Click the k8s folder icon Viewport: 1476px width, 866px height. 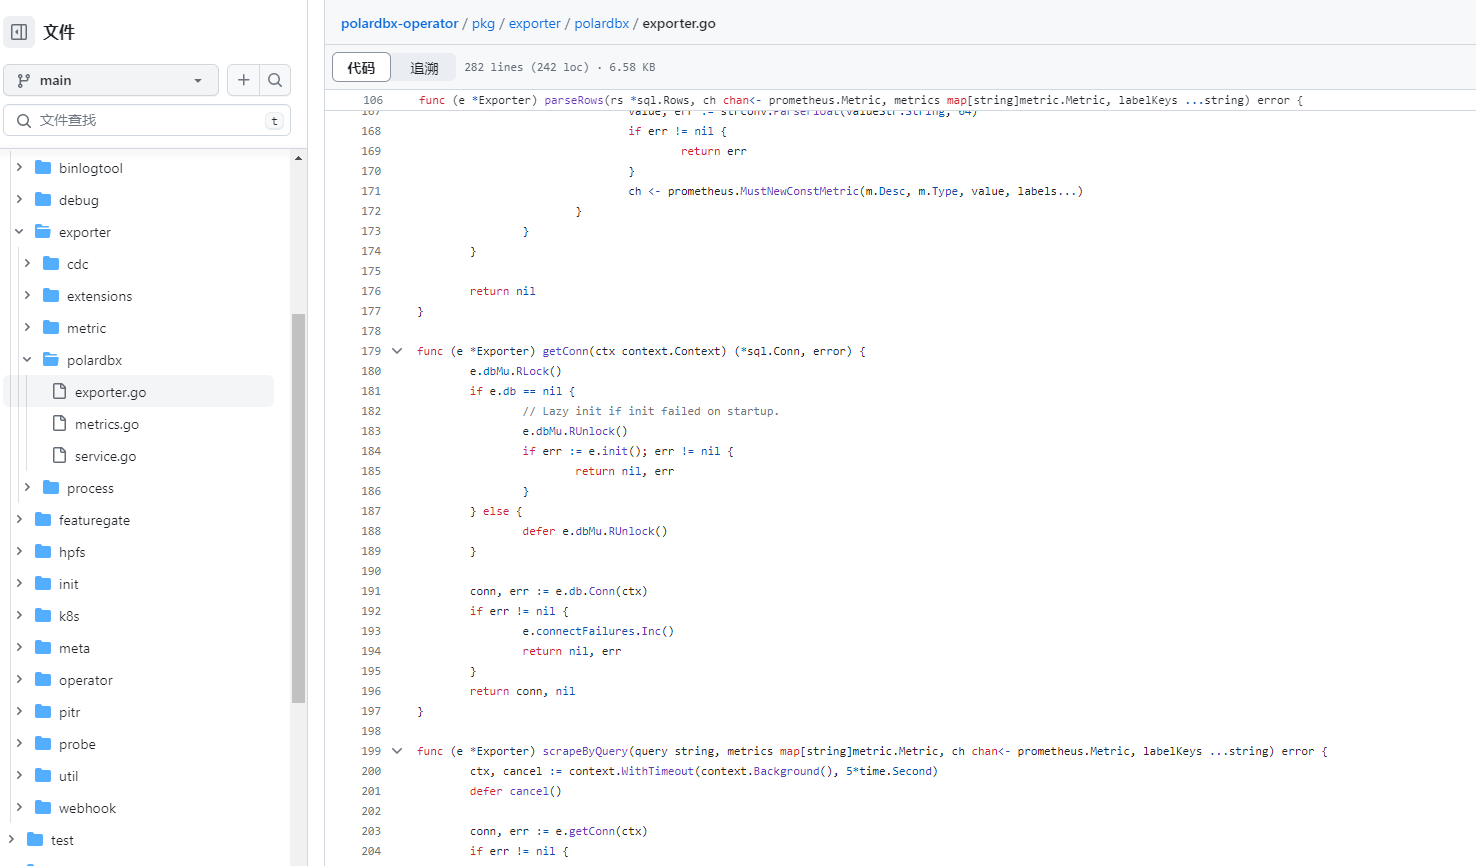43,616
